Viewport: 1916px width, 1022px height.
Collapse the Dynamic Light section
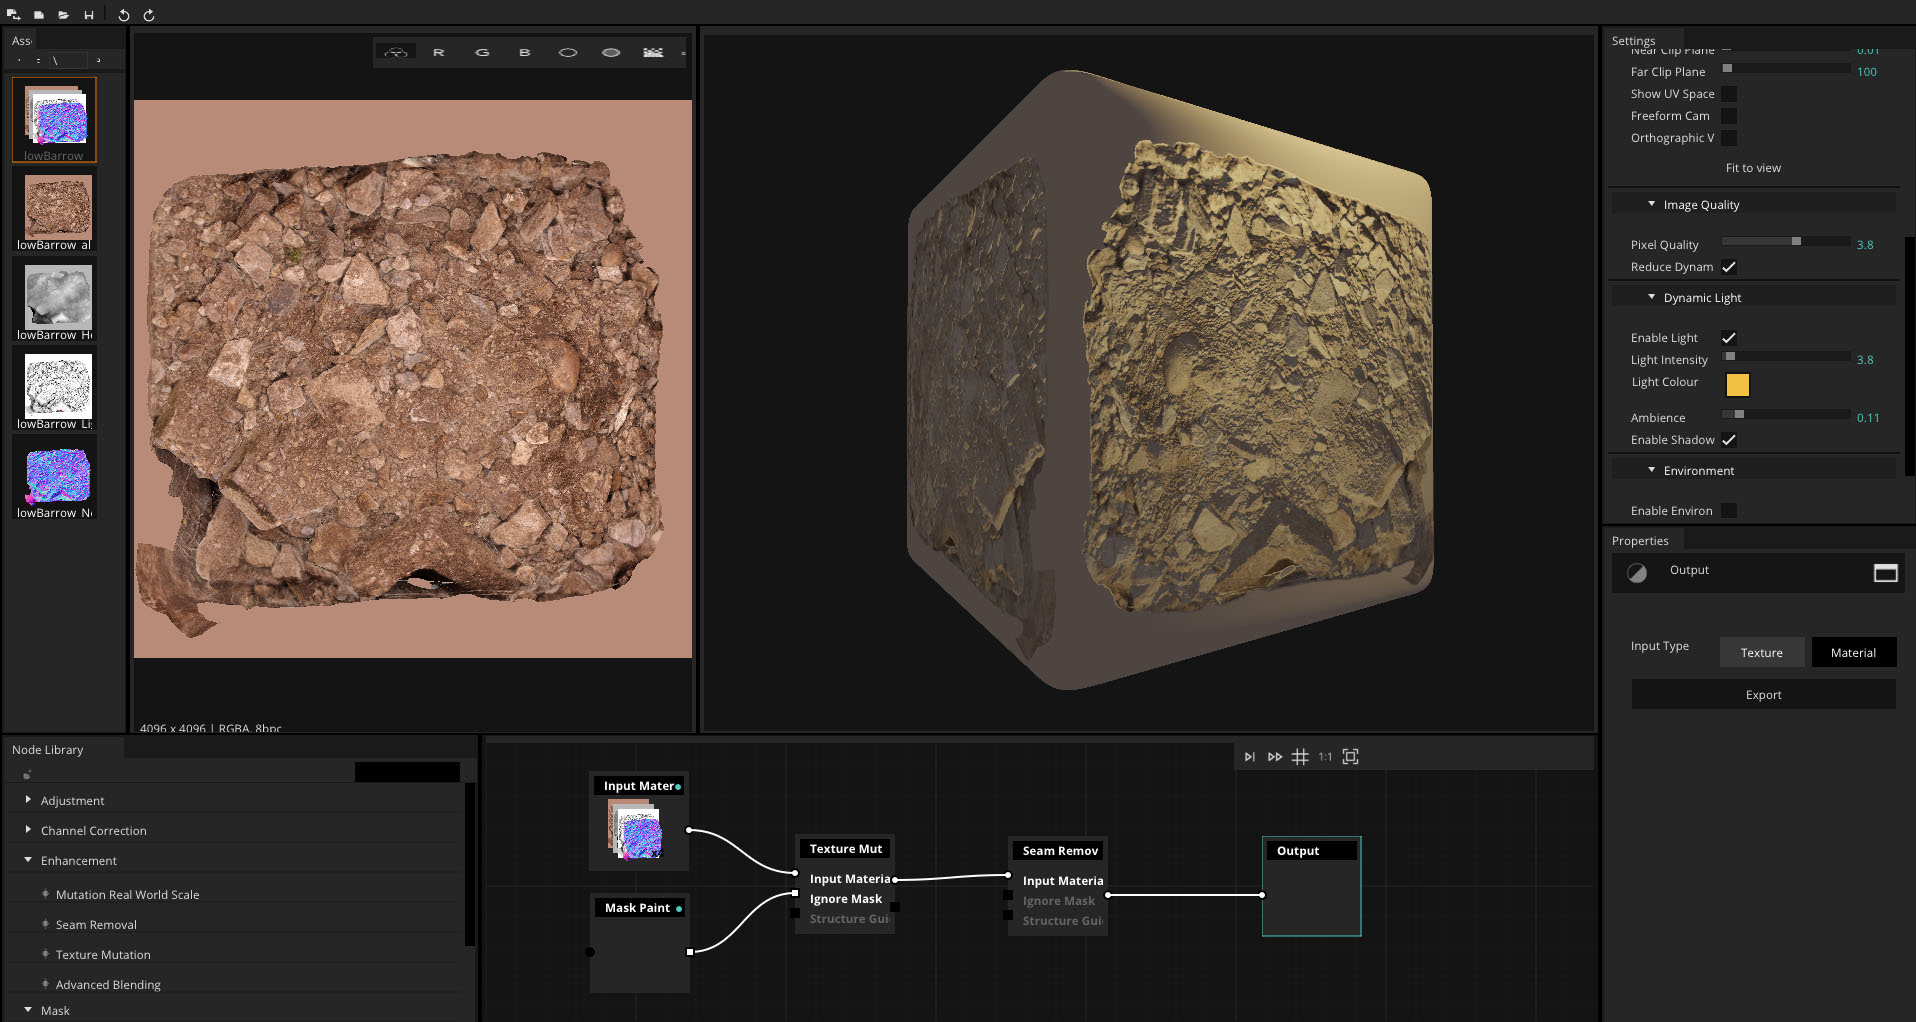click(1651, 297)
